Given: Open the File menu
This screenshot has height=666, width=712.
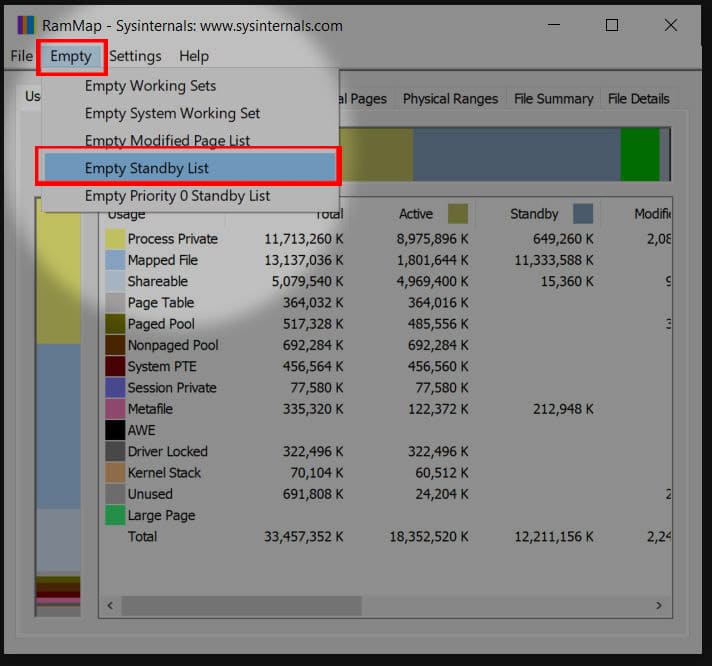Looking at the screenshot, I should [x=21, y=56].
